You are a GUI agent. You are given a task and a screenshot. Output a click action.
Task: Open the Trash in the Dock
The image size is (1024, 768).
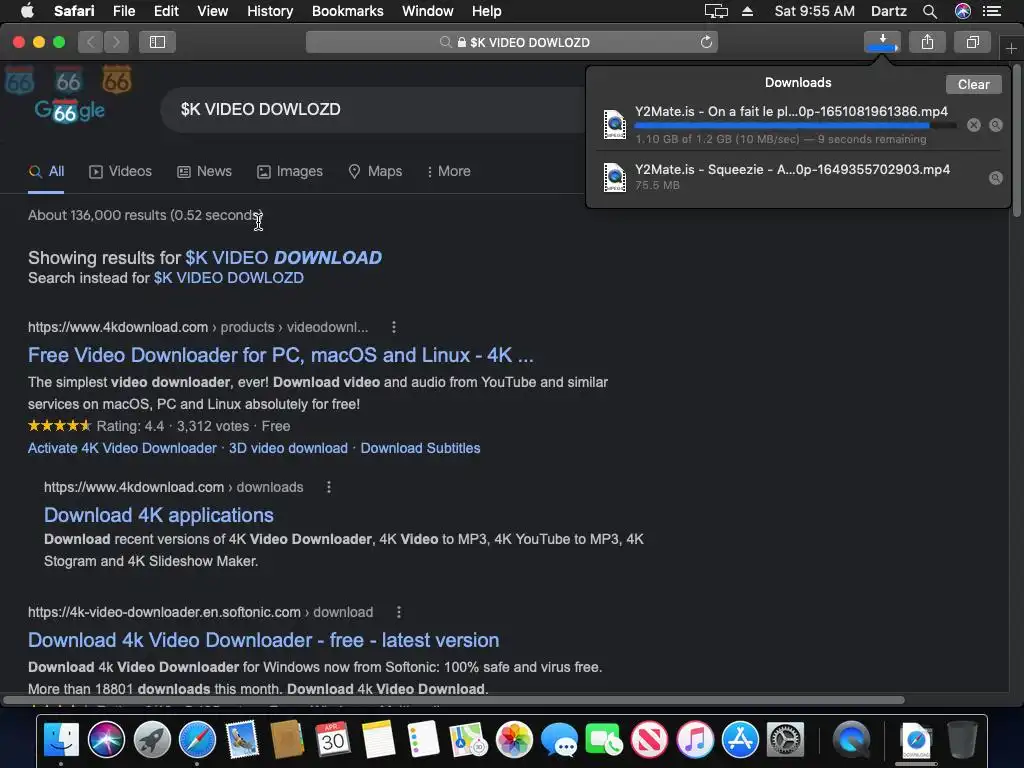pos(962,740)
